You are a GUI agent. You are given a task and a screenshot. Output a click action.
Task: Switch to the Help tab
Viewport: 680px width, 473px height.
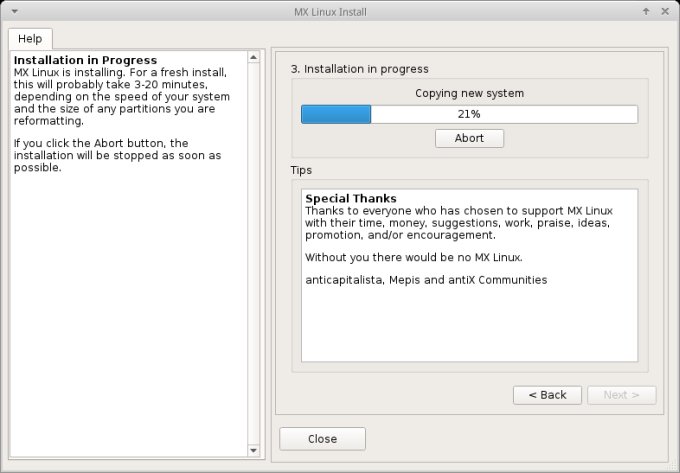click(x=30, y=38)
